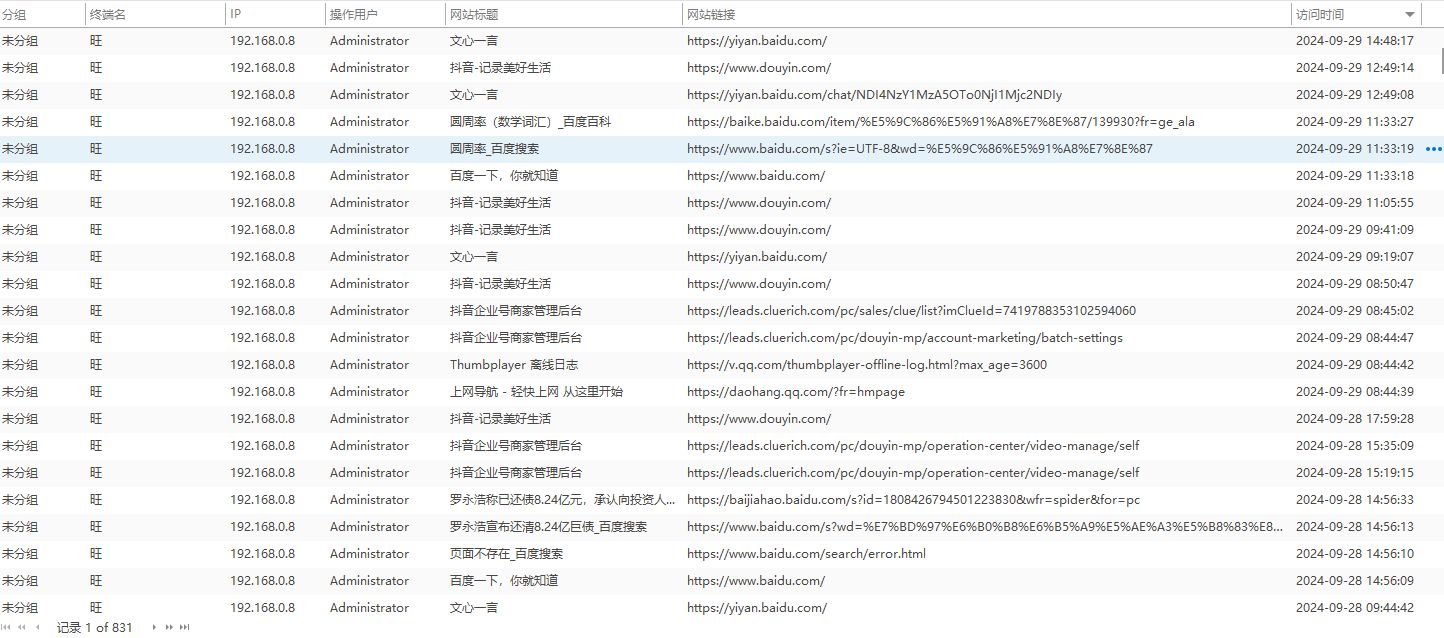
Task: Click the baike.baidu.com item link cell
Action: click(940, 122)
